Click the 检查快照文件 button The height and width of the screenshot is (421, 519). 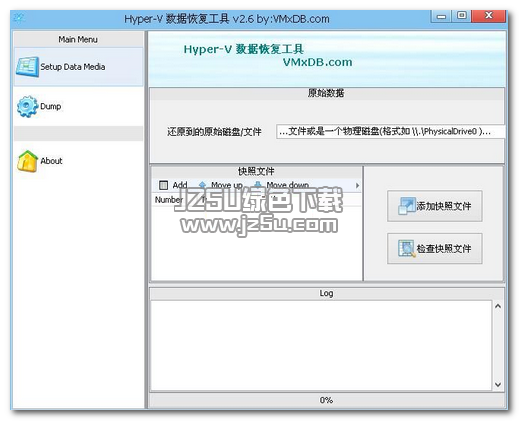[x=435, y=249]
